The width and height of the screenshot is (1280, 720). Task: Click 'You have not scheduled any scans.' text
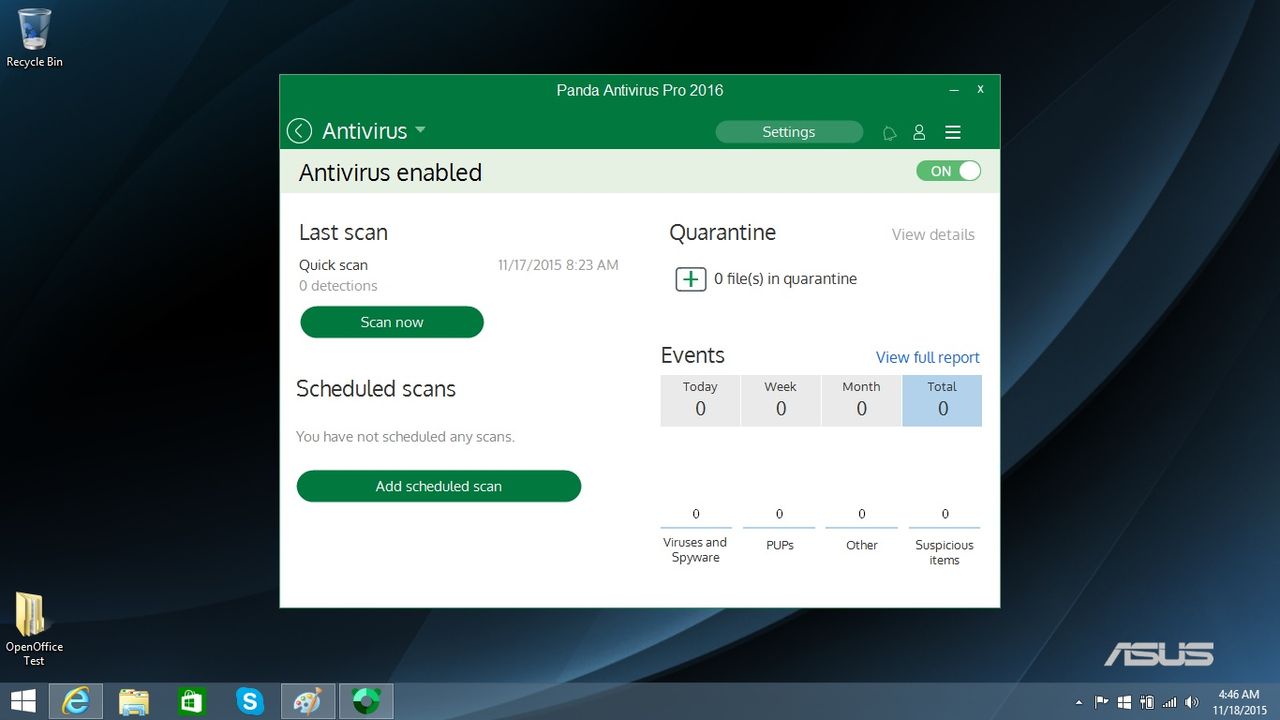[x=405, y=437]
